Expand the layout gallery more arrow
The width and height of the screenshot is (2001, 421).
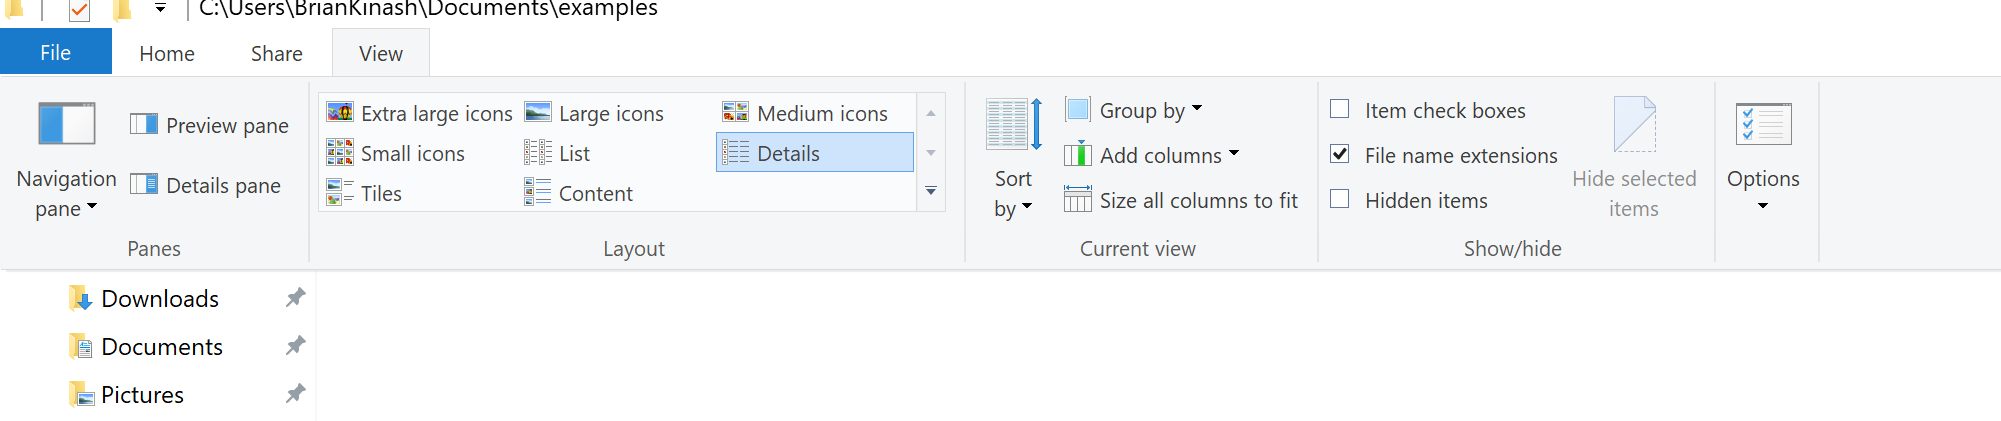click(931, 190)
